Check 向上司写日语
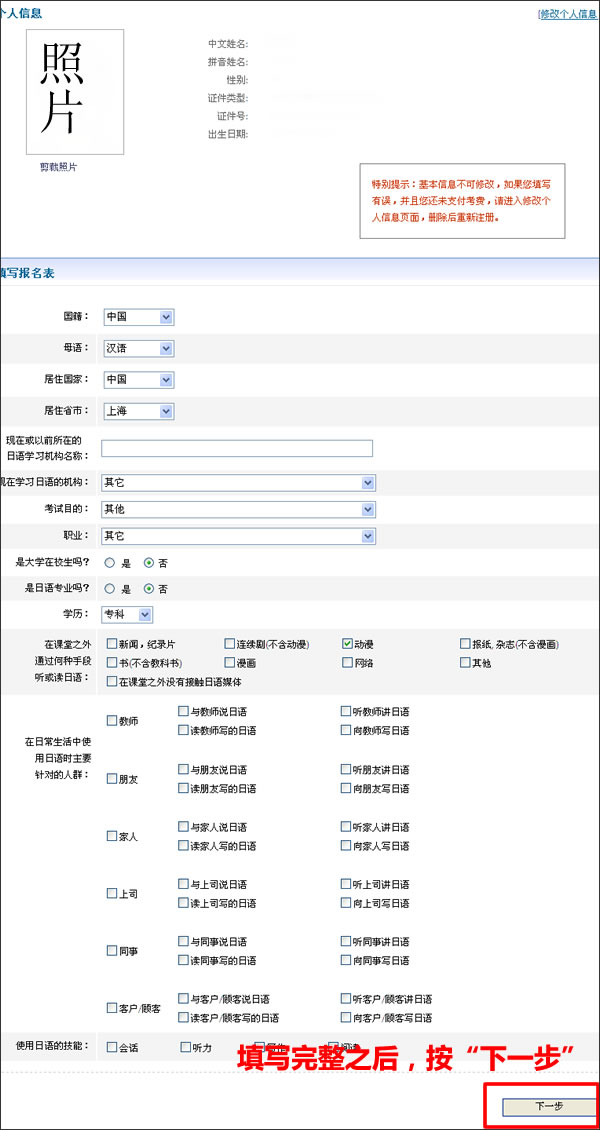The image size is (600, 1130). (x=346, y=902)
